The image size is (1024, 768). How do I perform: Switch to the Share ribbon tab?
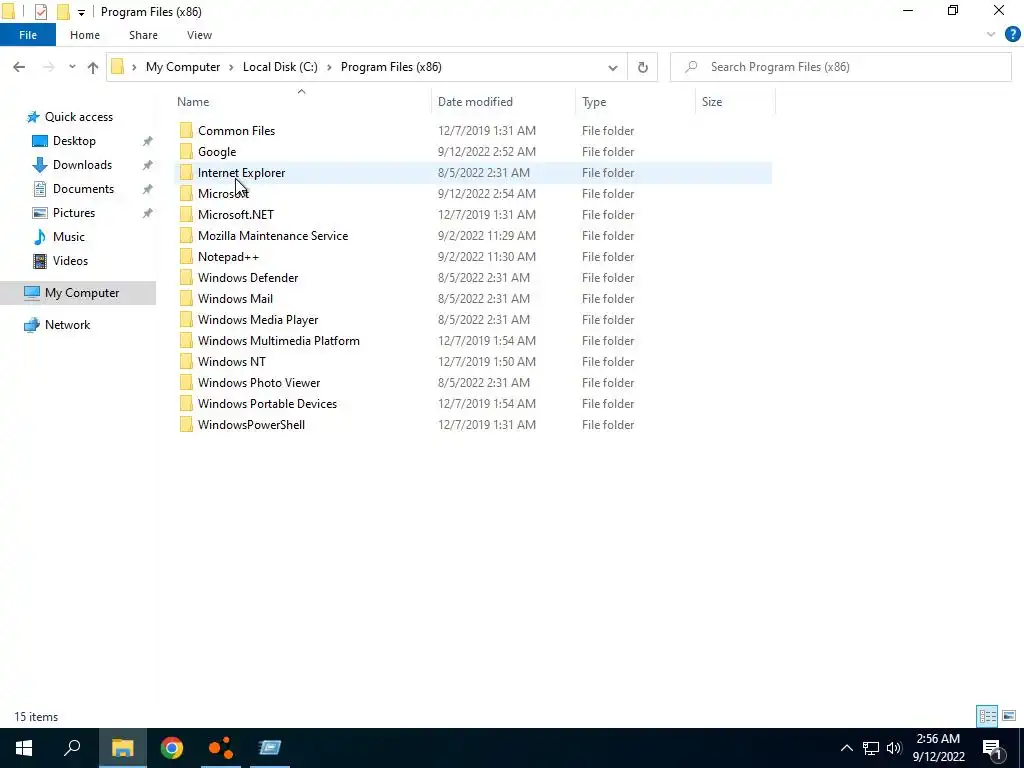click(x=143, y=35)
